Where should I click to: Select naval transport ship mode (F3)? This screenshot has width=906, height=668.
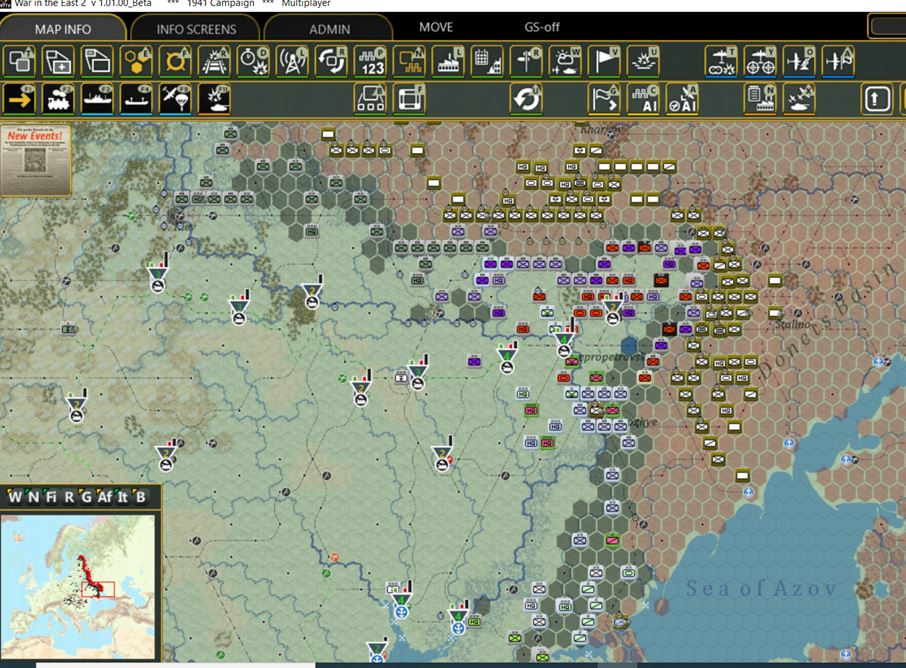click(97, 99)
